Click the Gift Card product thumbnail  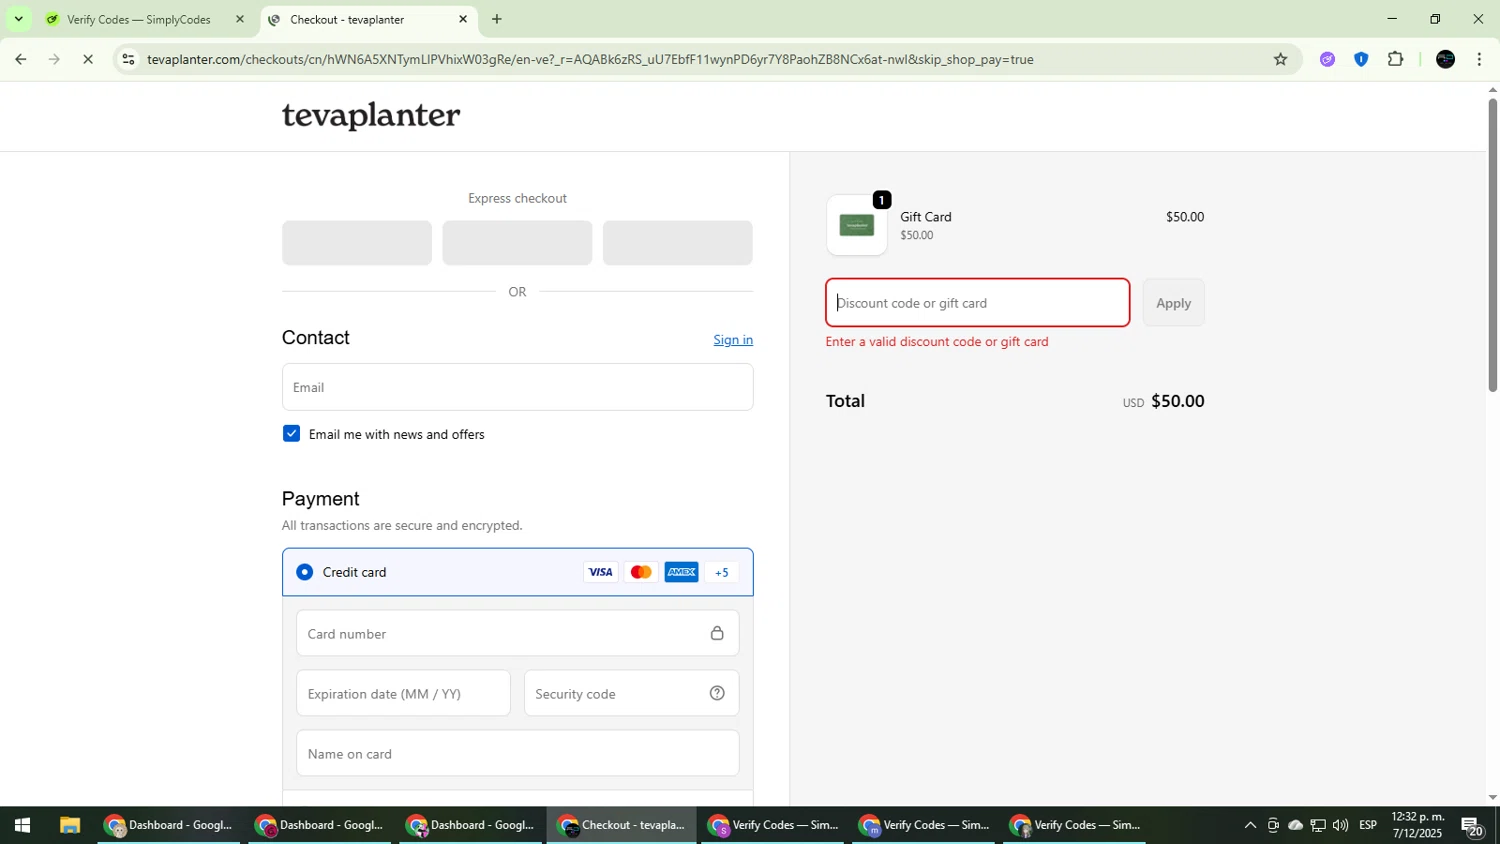click(x=857, y=225)
